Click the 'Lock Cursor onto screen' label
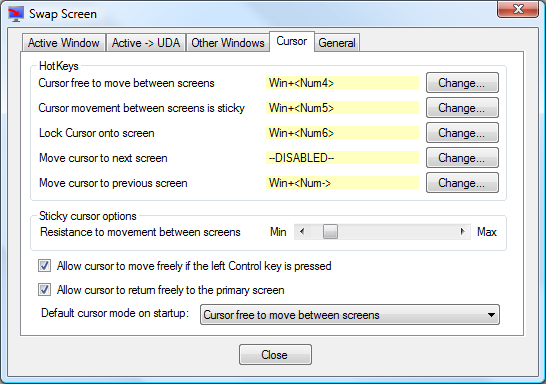The height and width of the screenshot is (384, 546). pos(96,133)
